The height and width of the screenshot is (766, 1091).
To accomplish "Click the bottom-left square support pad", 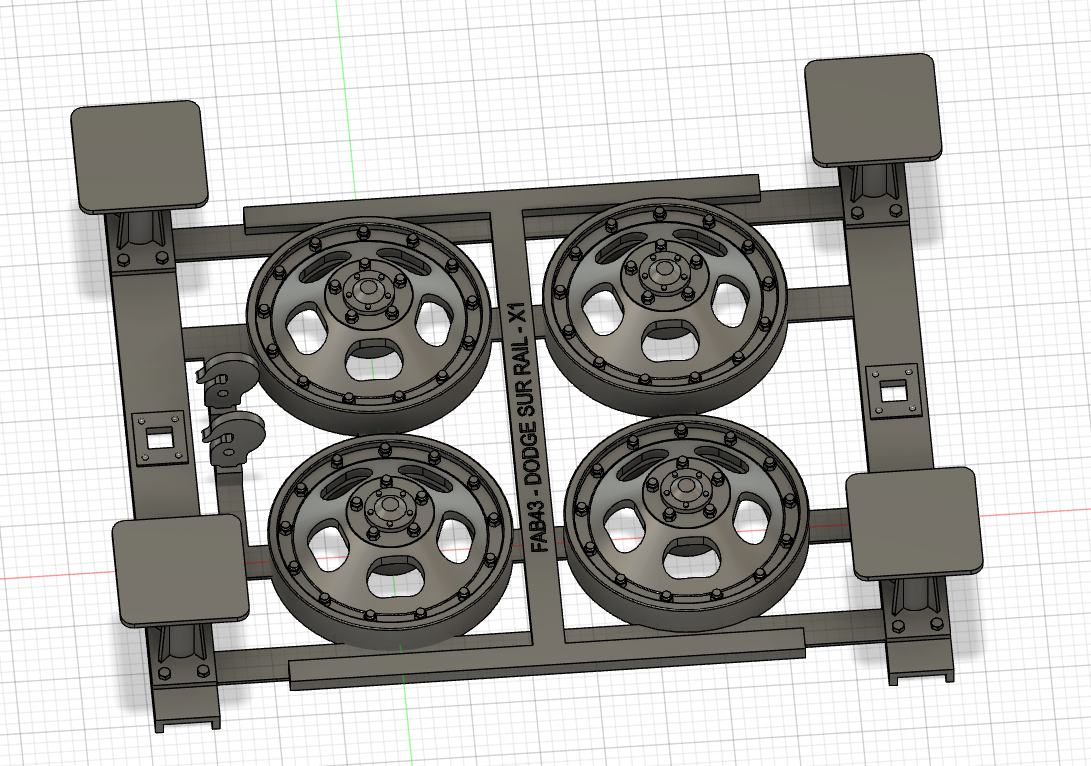I will [181, 570].
